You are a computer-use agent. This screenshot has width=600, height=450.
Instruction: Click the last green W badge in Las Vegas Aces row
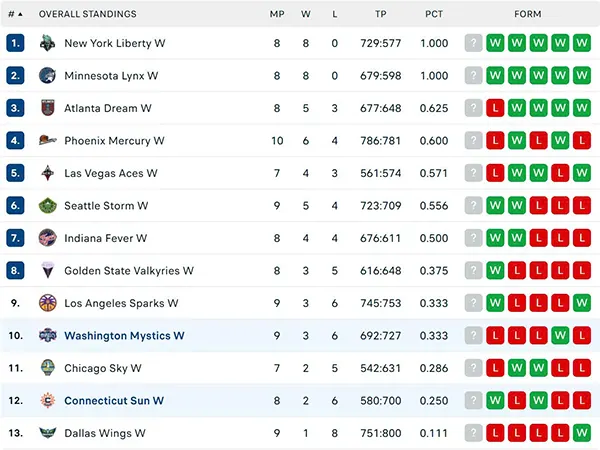(582, 173)
